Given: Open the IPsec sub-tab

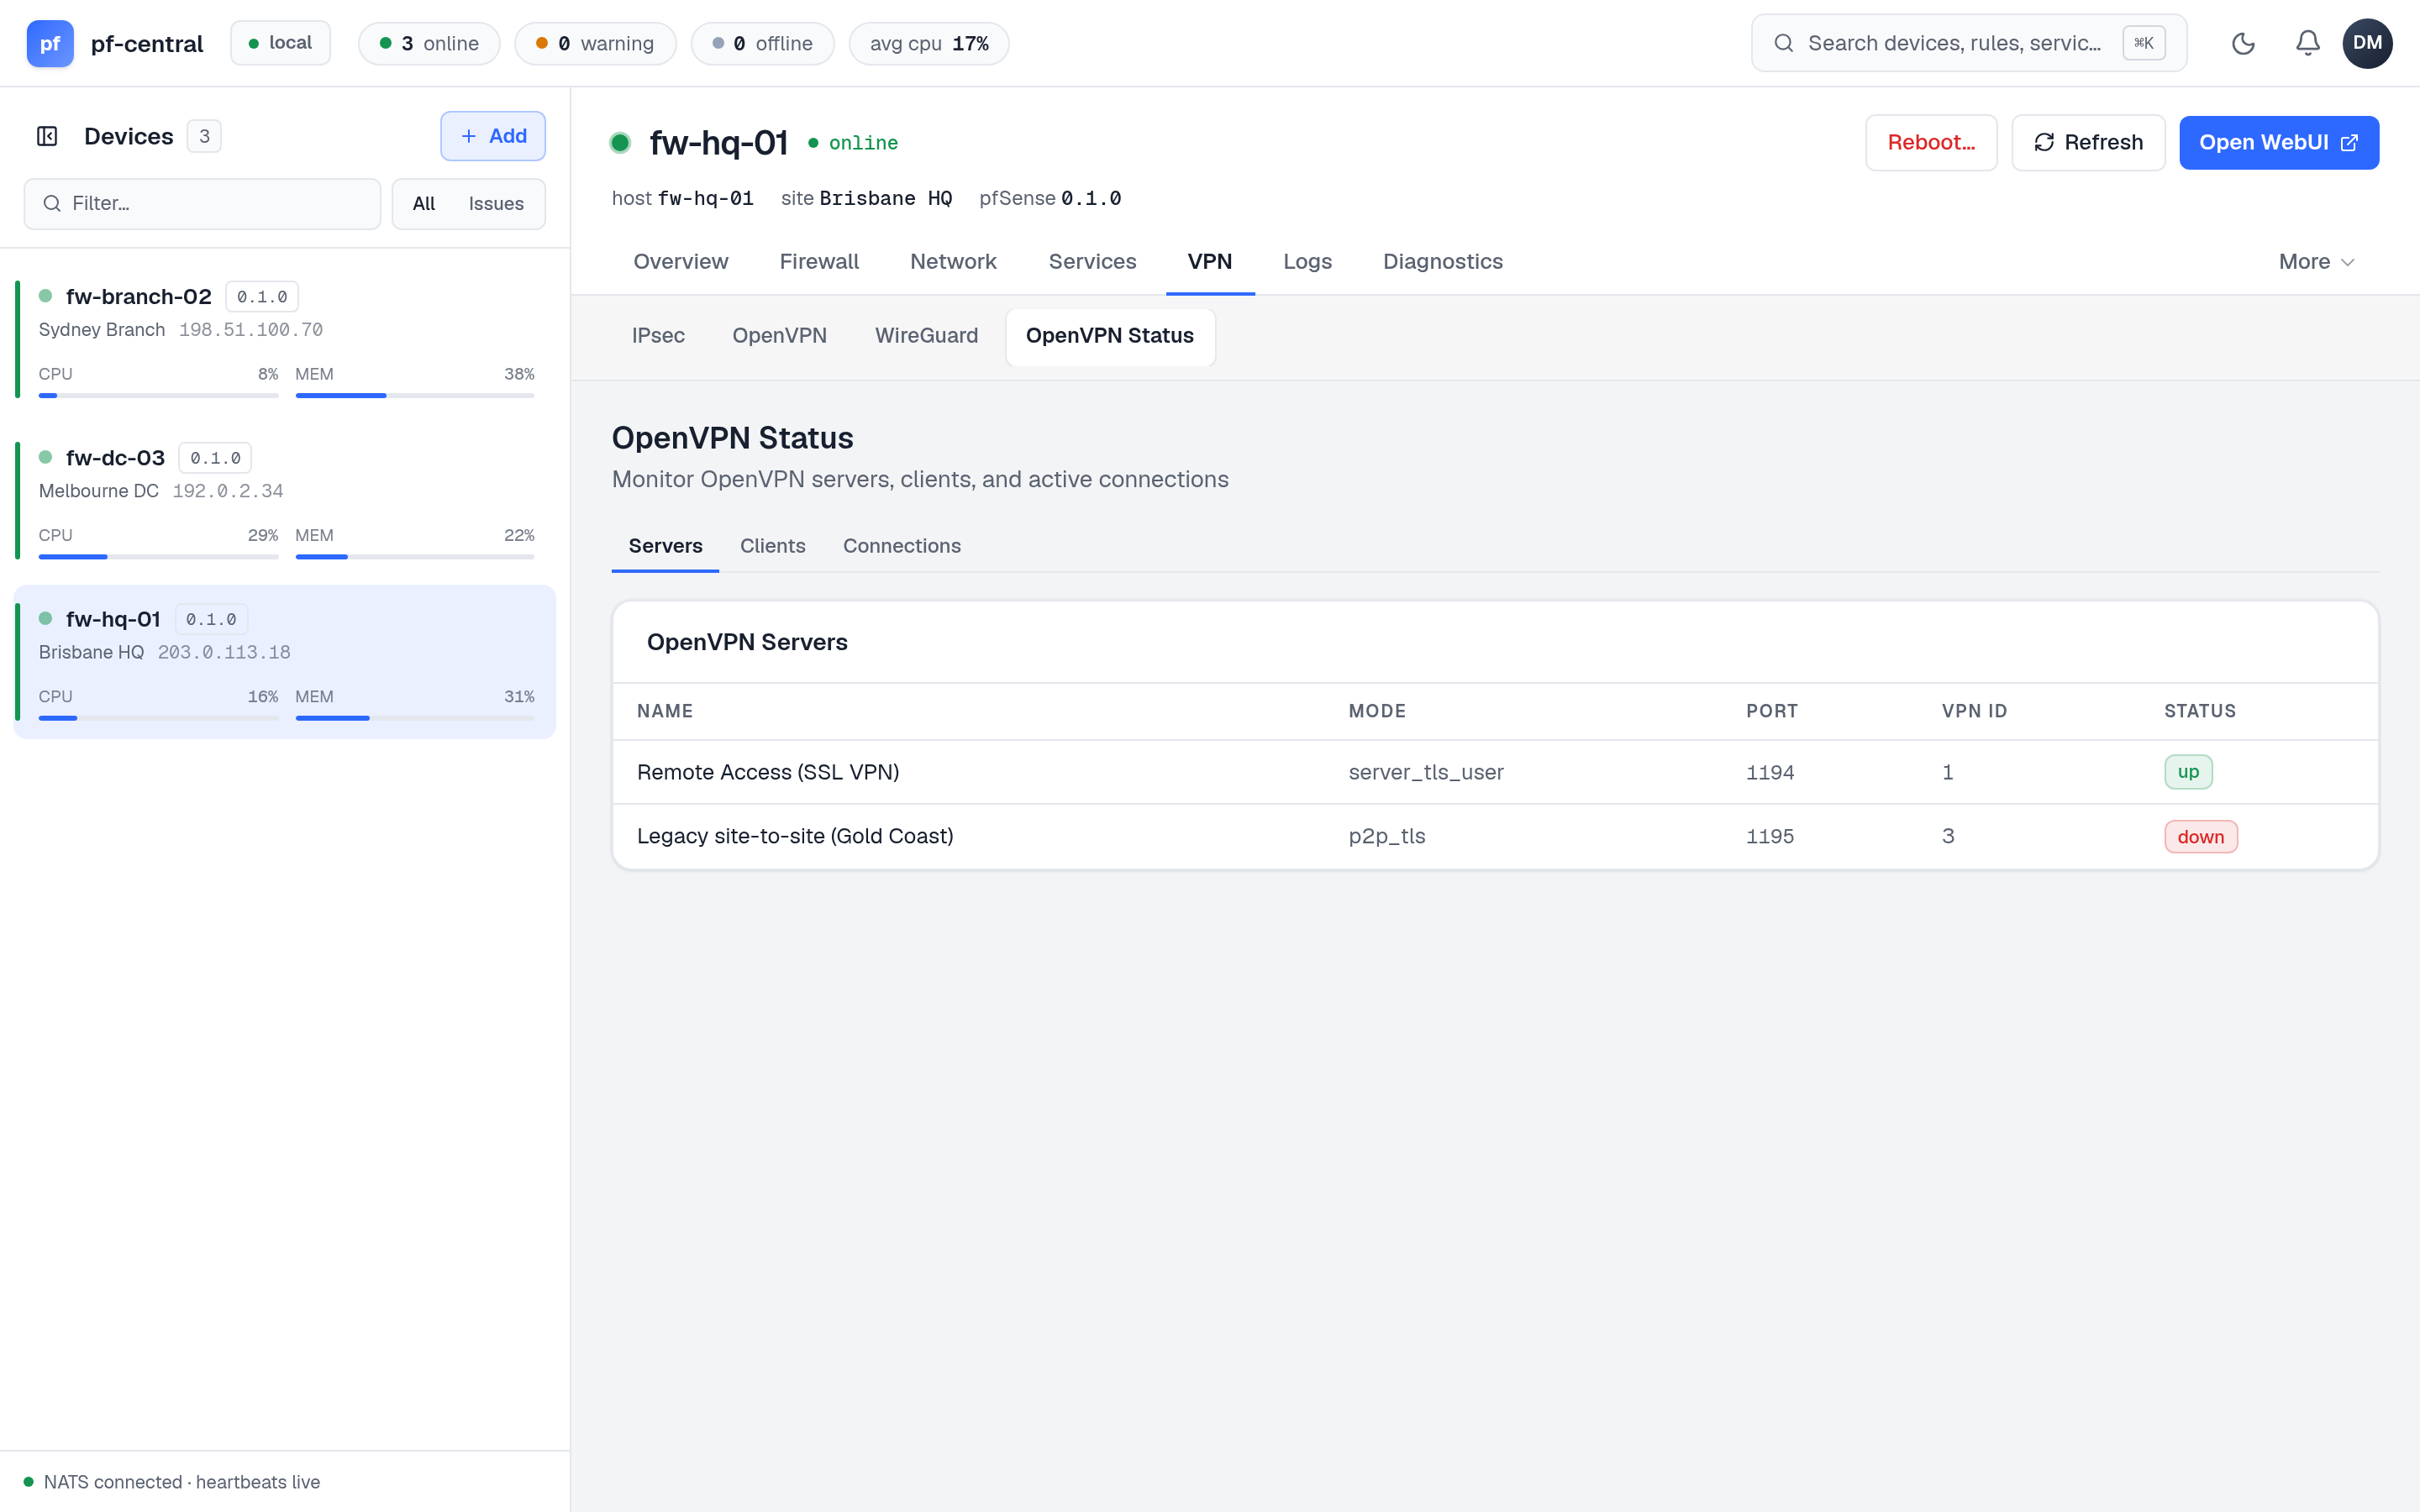Looking at the screenshot, I should coord(658,336).
